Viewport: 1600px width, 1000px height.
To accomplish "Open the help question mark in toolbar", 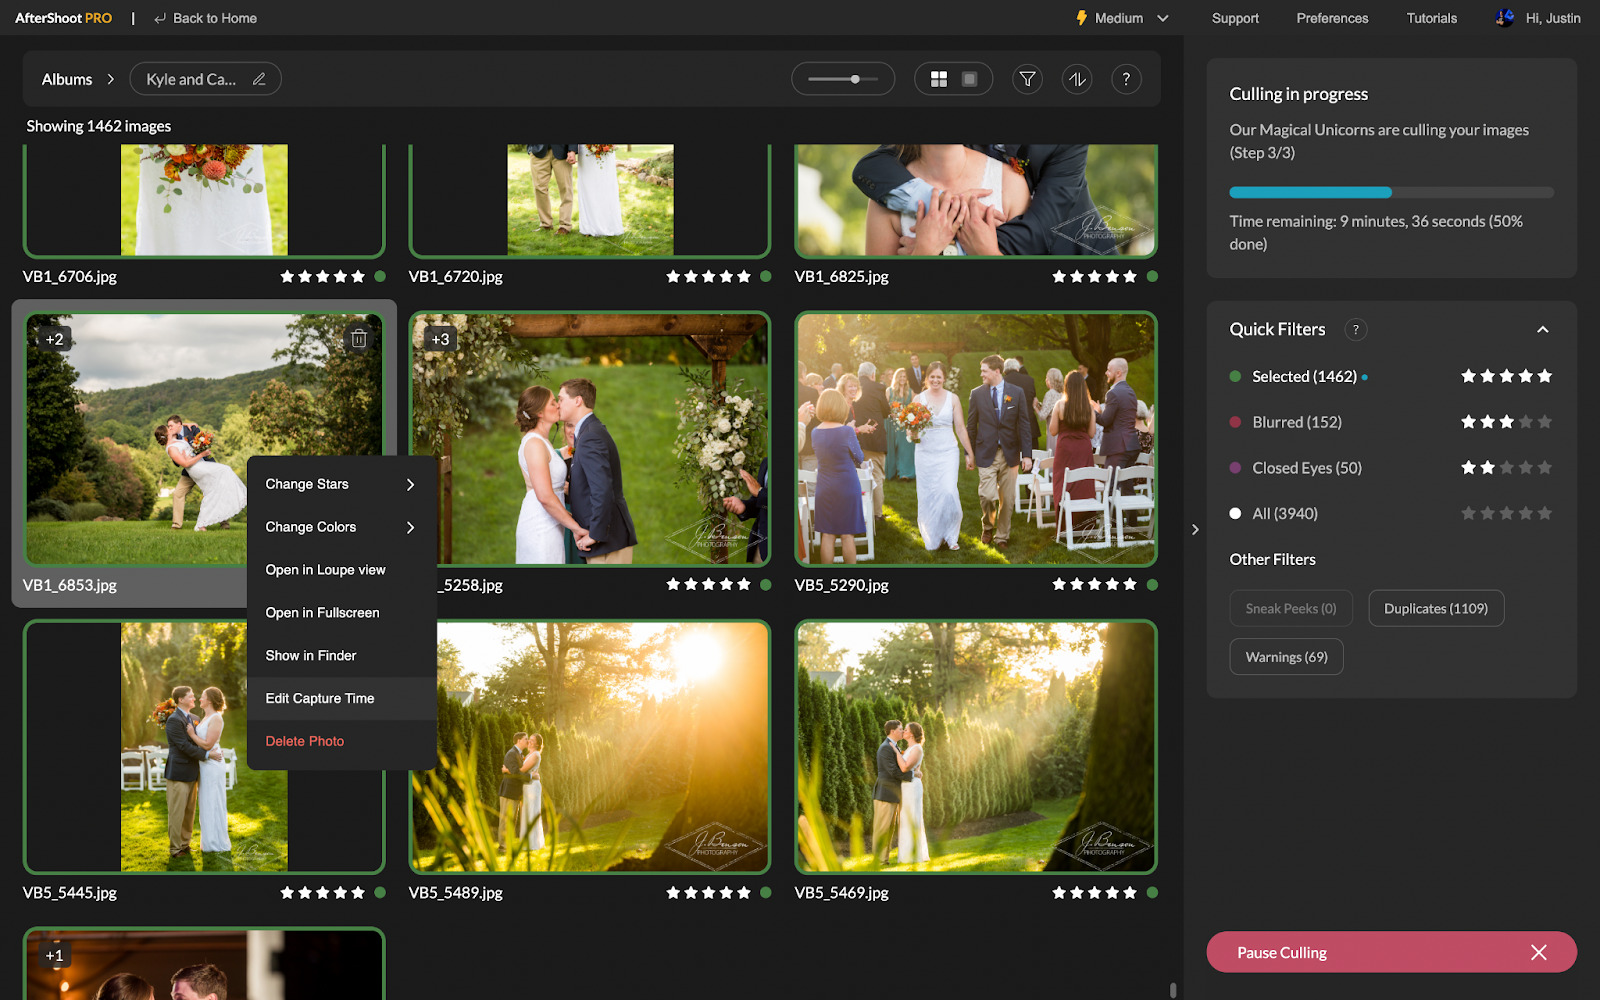I will pyautogui.click(x=1126, y=79).
